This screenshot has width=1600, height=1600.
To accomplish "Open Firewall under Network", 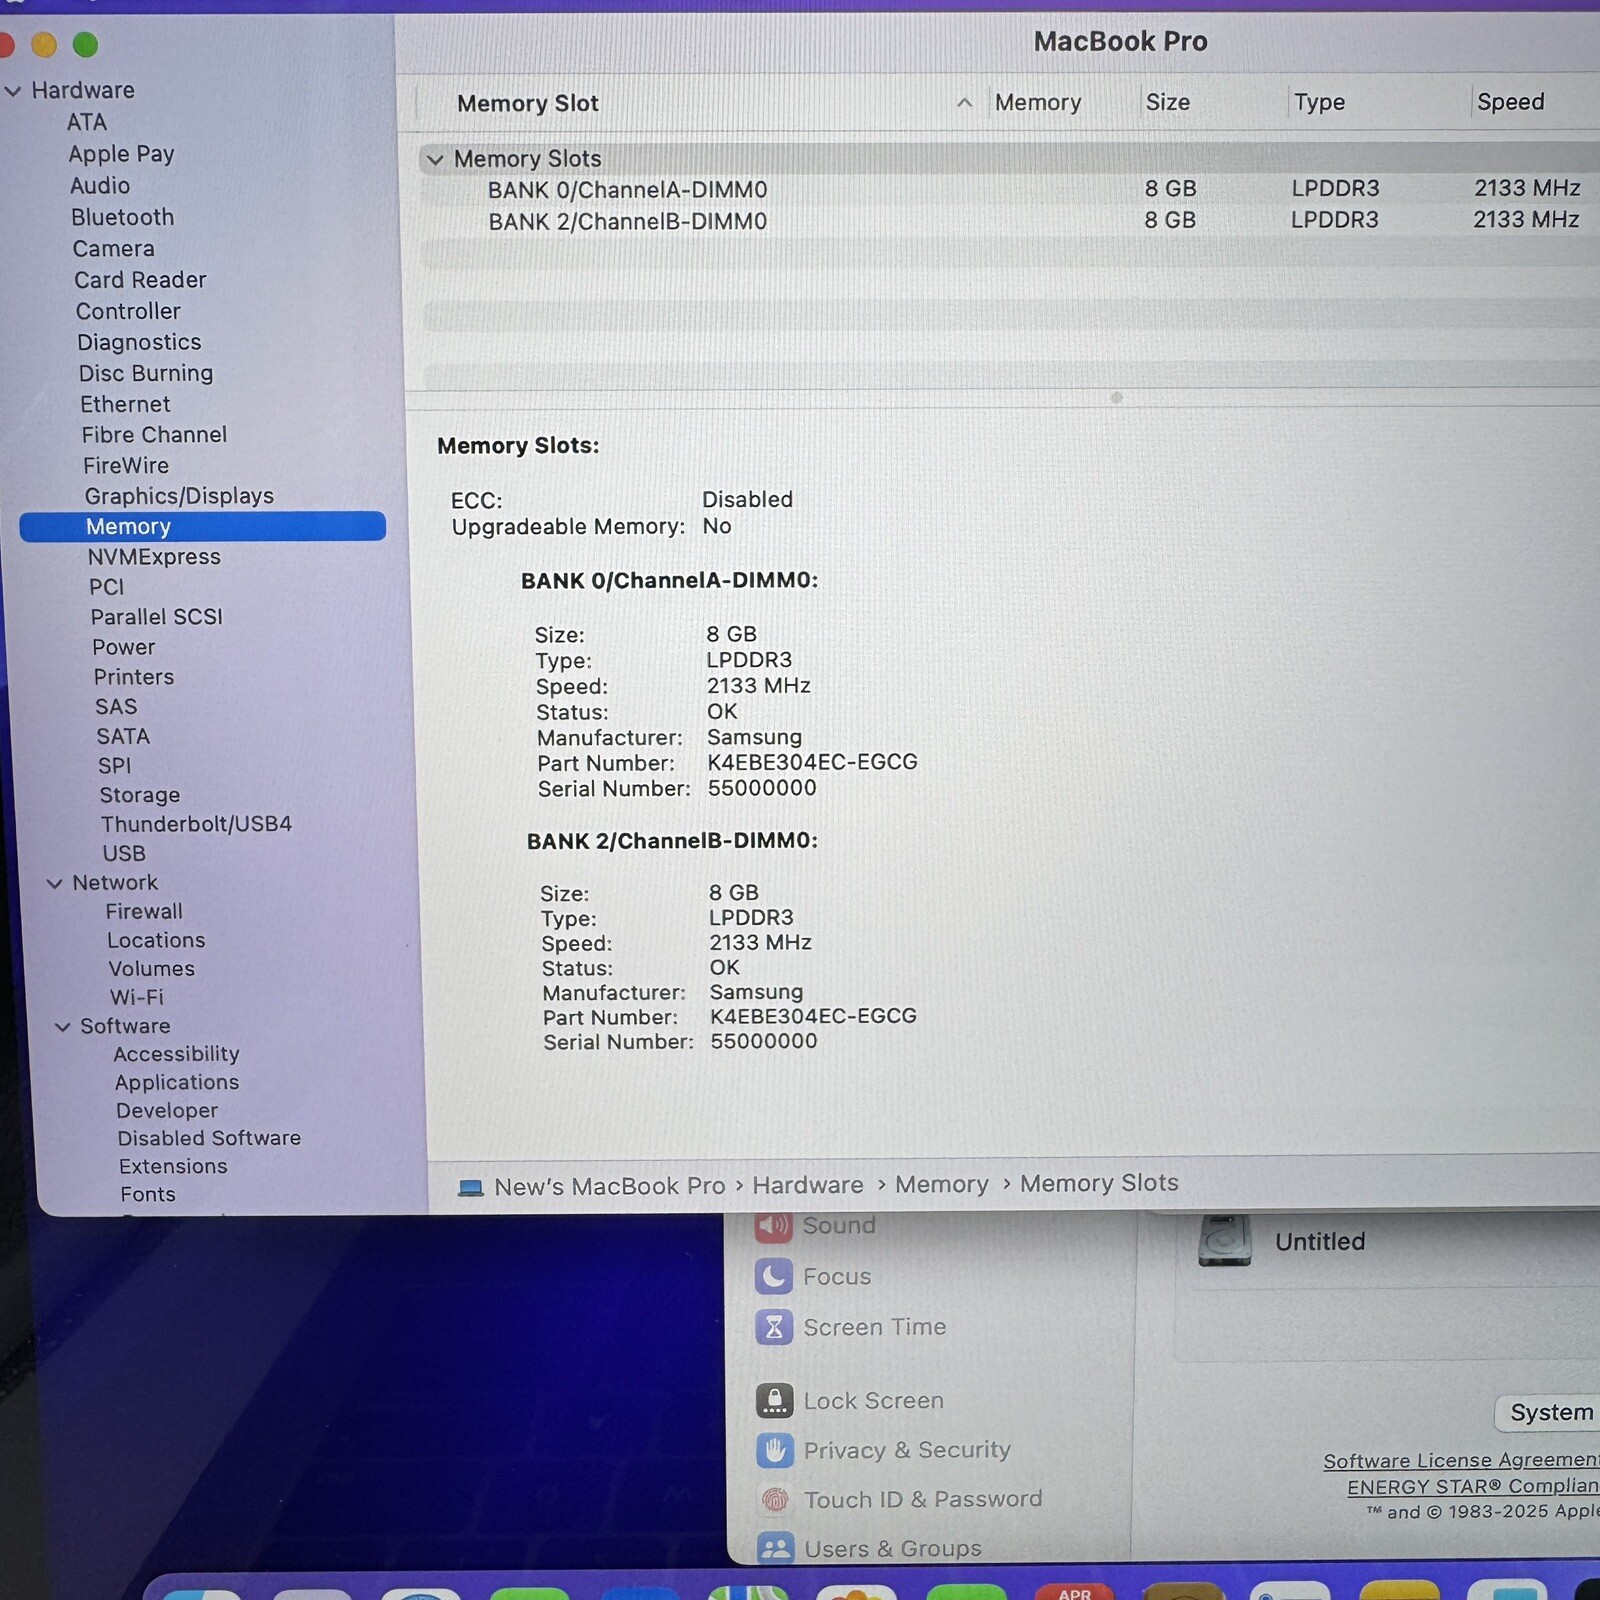I will tap(144, 912).
